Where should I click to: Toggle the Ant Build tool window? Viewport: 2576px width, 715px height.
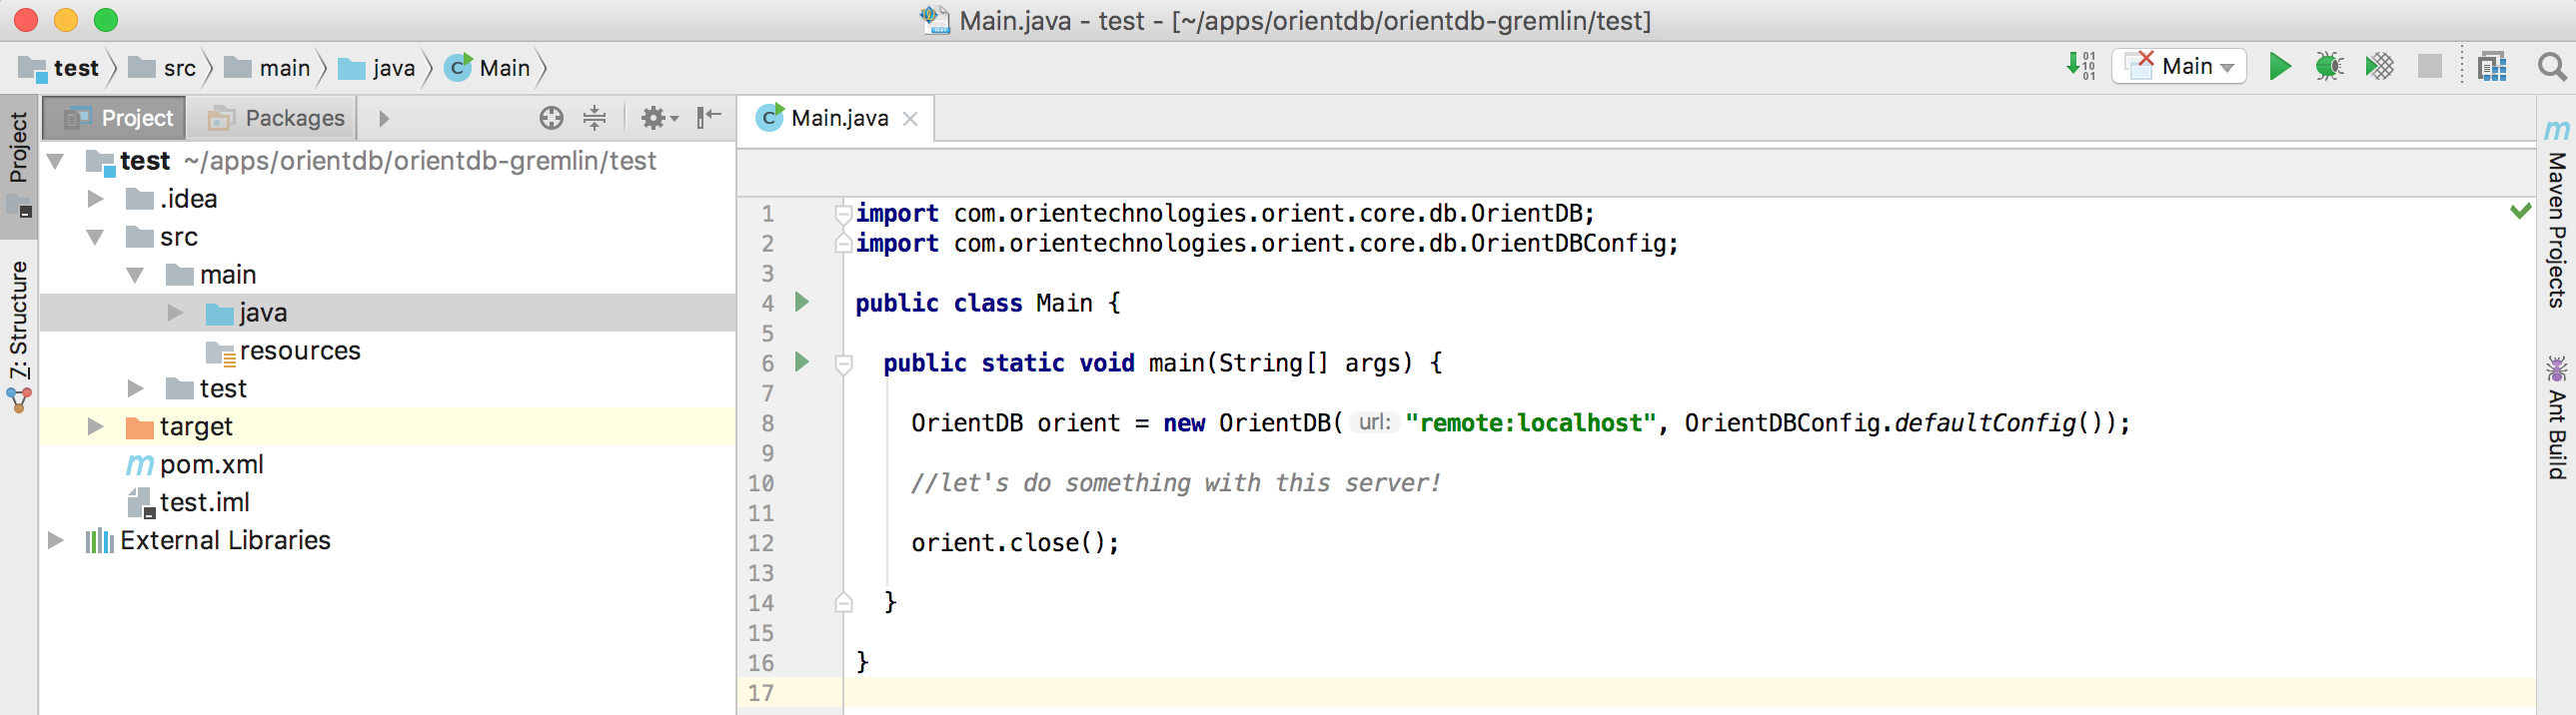(x=2556, y=420)
